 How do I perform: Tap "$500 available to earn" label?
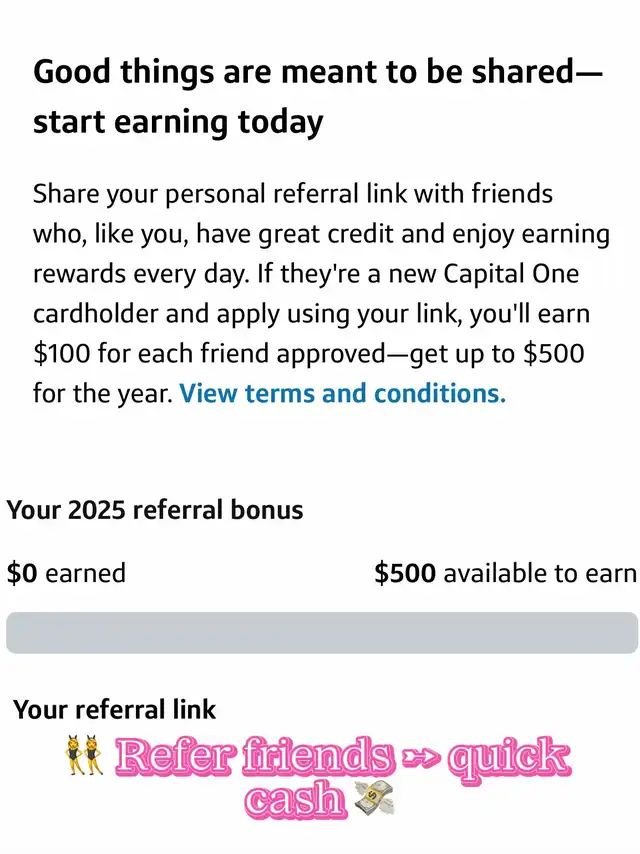(505, 573)
